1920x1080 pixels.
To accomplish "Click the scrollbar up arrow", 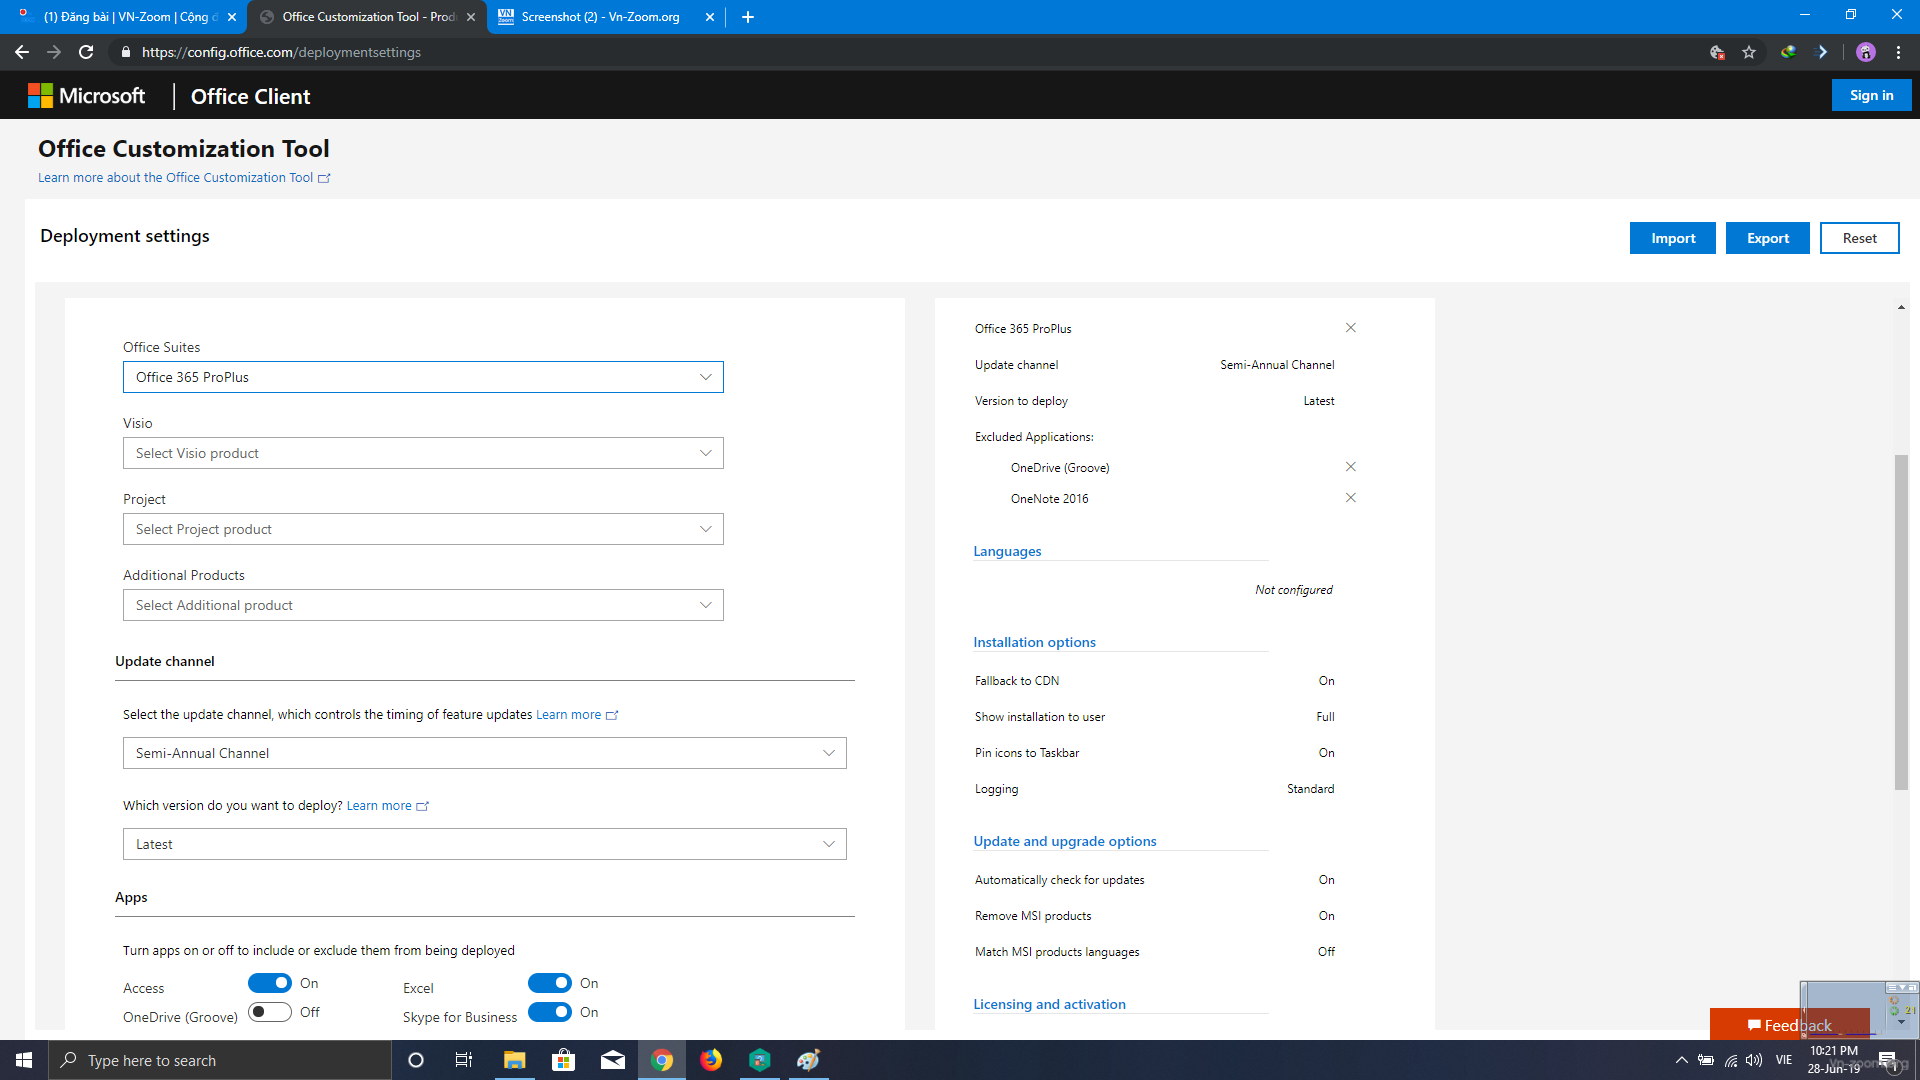I will click(x=1901, y=307).
